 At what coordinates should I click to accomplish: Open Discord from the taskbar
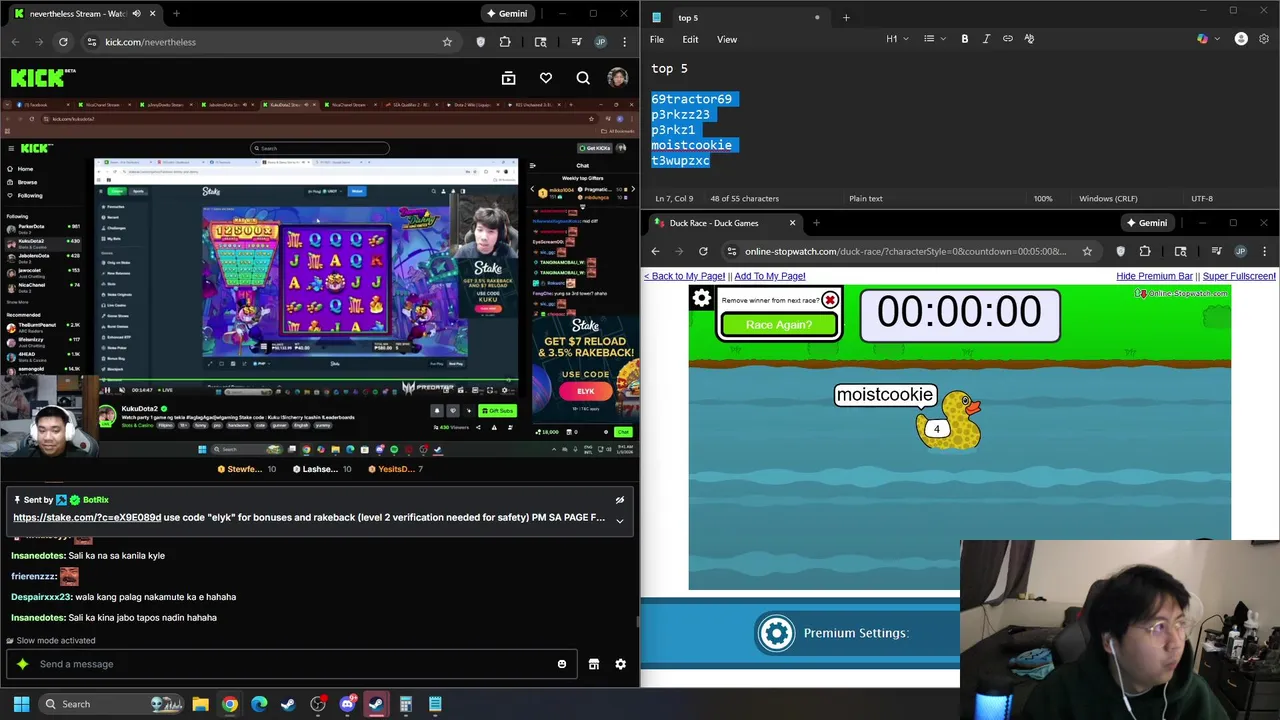pyautogui.click(x=347, y=704)
